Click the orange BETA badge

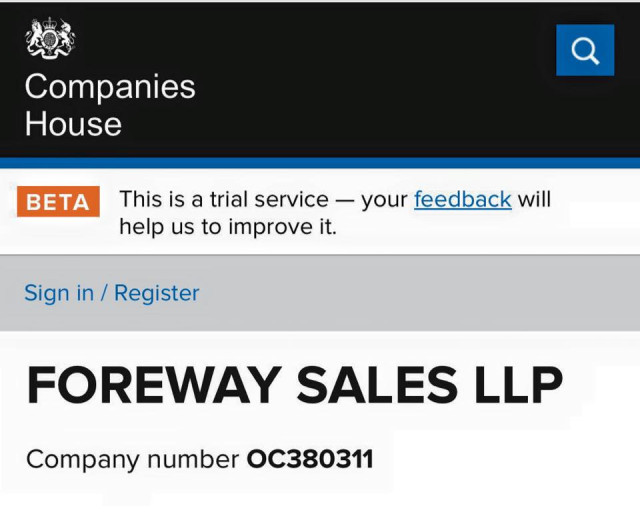click(57, 202)
